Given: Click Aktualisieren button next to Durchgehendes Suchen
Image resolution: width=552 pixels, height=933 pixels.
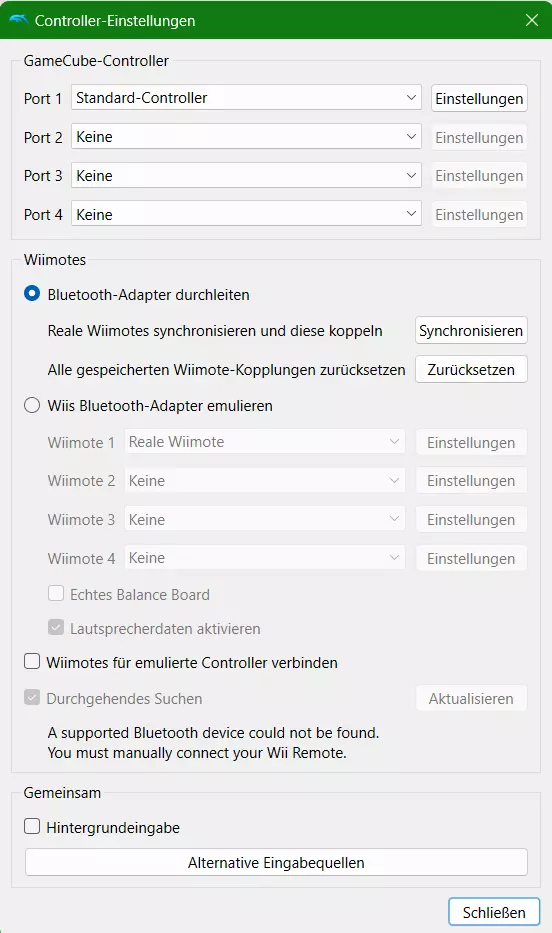Looking at the screenshot, I should click(471, 699).
